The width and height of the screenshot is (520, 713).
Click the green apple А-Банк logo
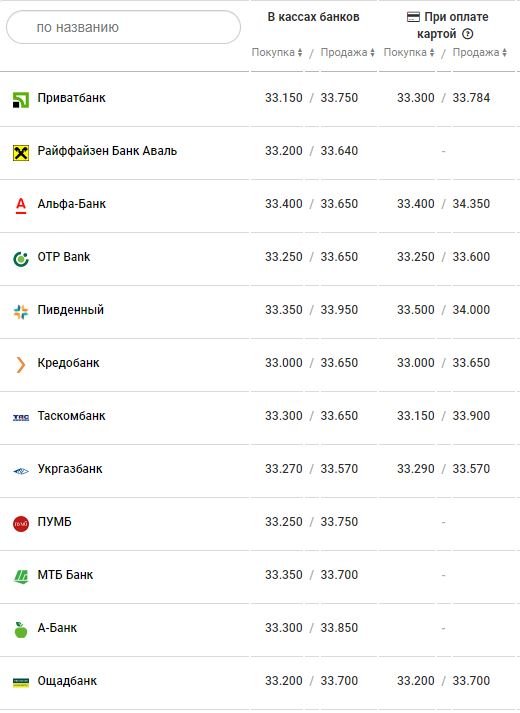(21, 630)
